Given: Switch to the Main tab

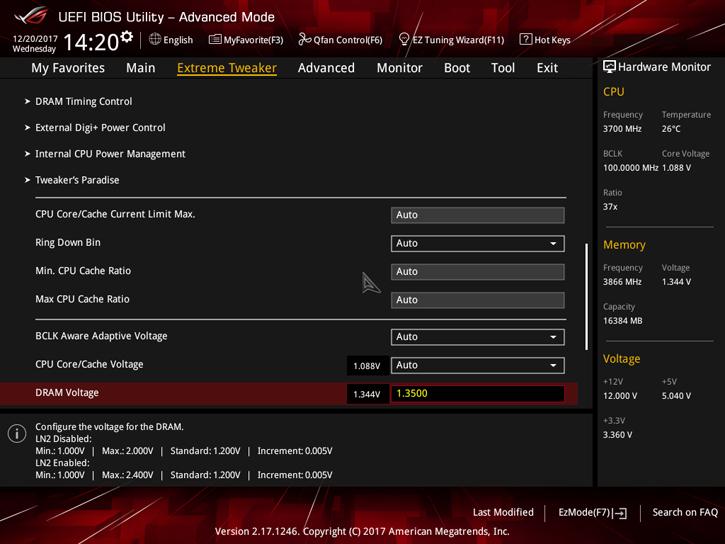Looking at the screenshot, I should pyautogui.click(x=141, y=68).
